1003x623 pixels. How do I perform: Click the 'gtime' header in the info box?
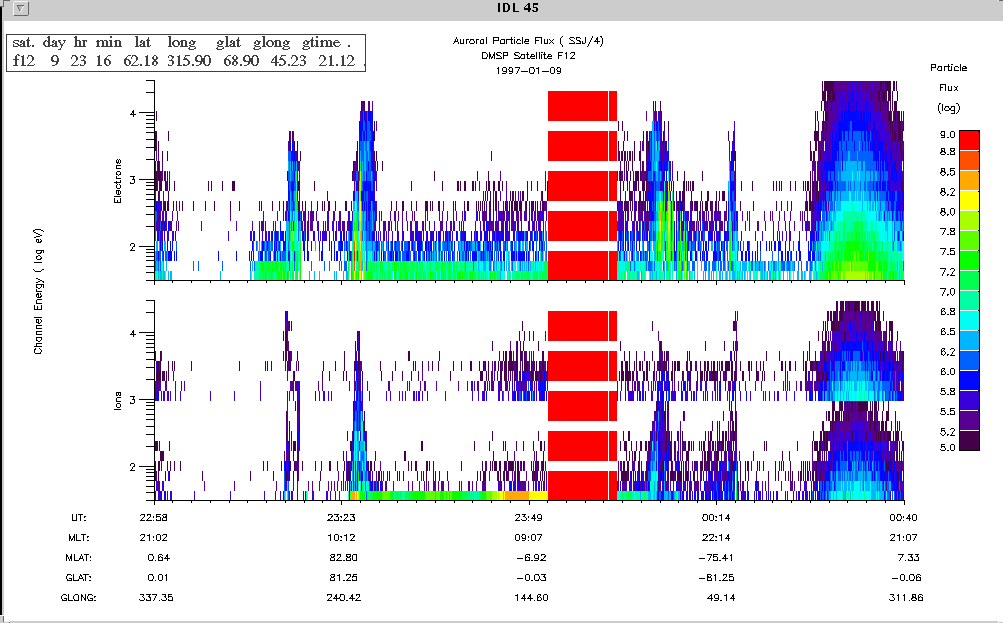pyautogui.click(x=321, y=43)
